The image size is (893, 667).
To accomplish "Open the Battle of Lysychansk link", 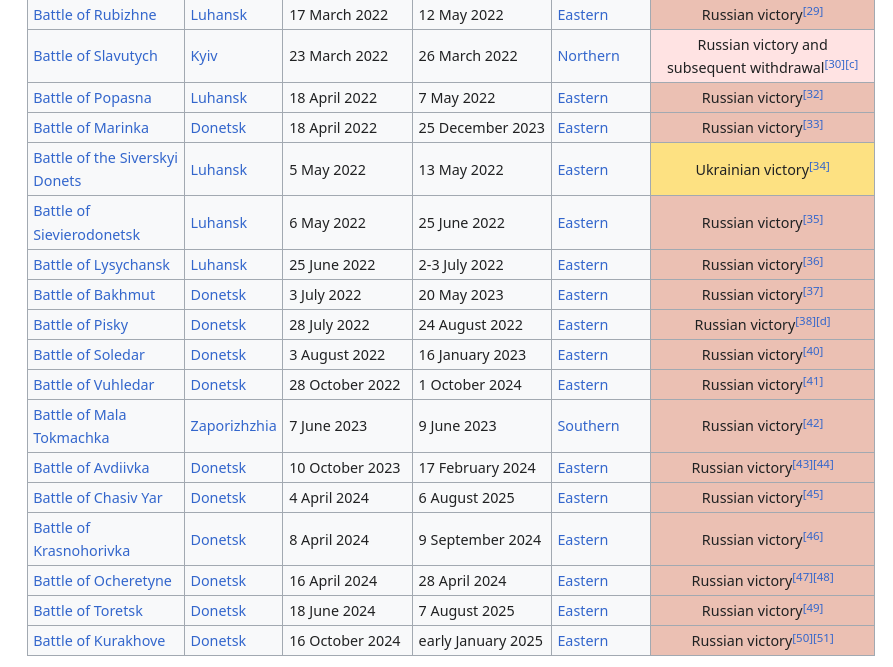I will [x=101, y=265].
